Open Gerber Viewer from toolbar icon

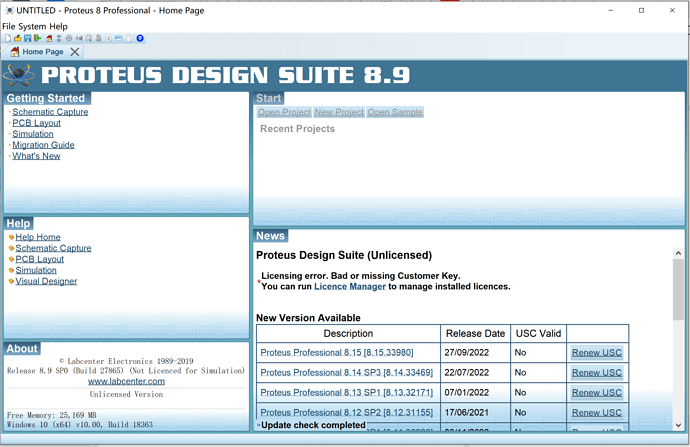point(89,38)
